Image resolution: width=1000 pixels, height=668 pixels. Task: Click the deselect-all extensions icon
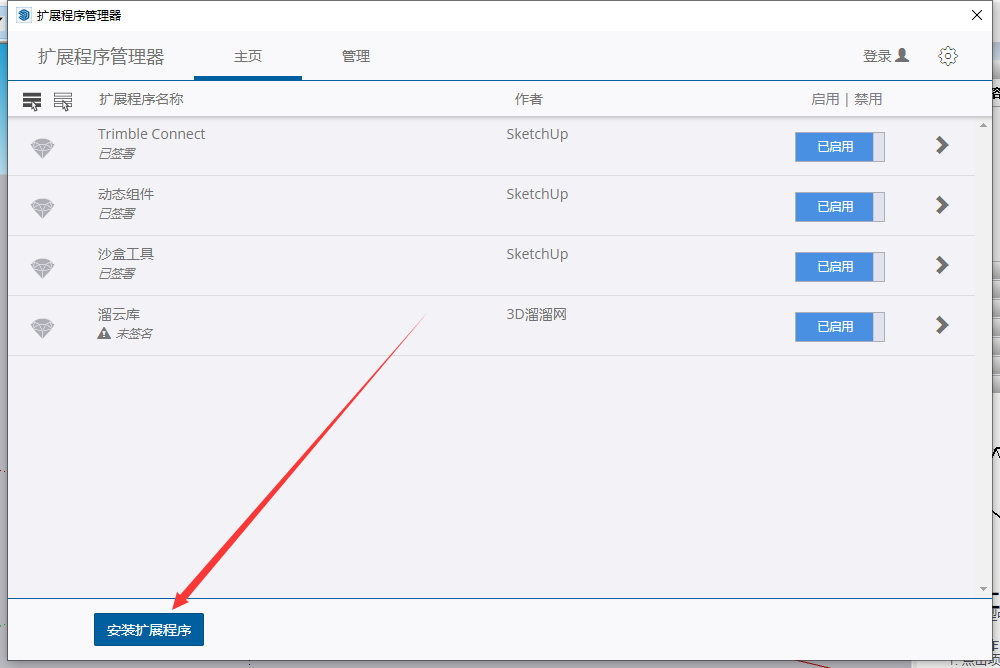point(62,101)
